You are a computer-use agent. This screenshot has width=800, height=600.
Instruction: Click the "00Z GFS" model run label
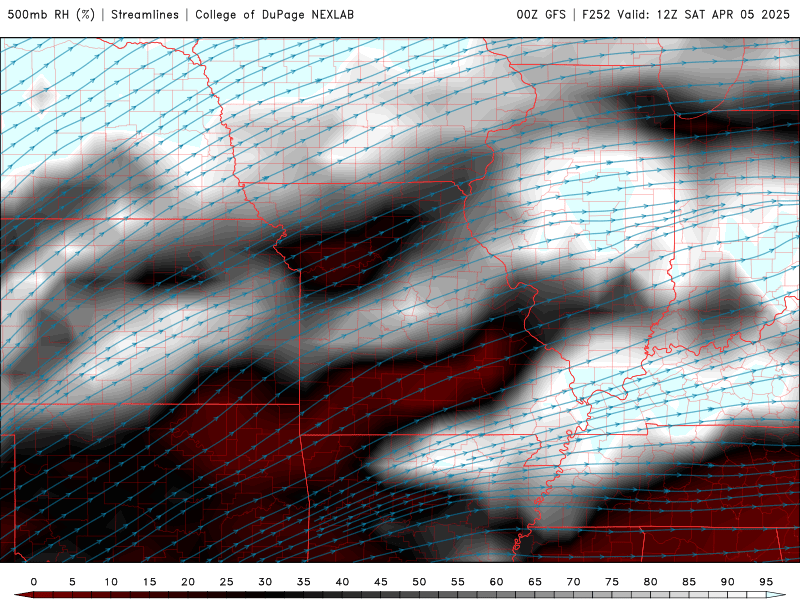click(541, 15)
